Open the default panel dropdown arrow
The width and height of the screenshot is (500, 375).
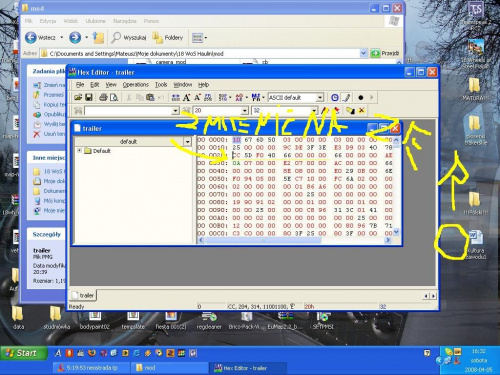click(x=188, y=142)
